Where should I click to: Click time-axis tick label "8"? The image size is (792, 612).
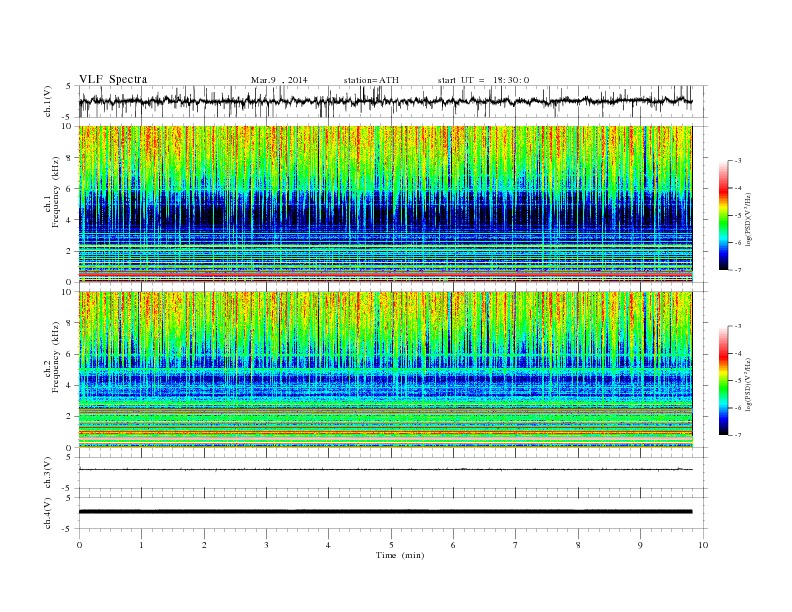(x=578, y=545)
